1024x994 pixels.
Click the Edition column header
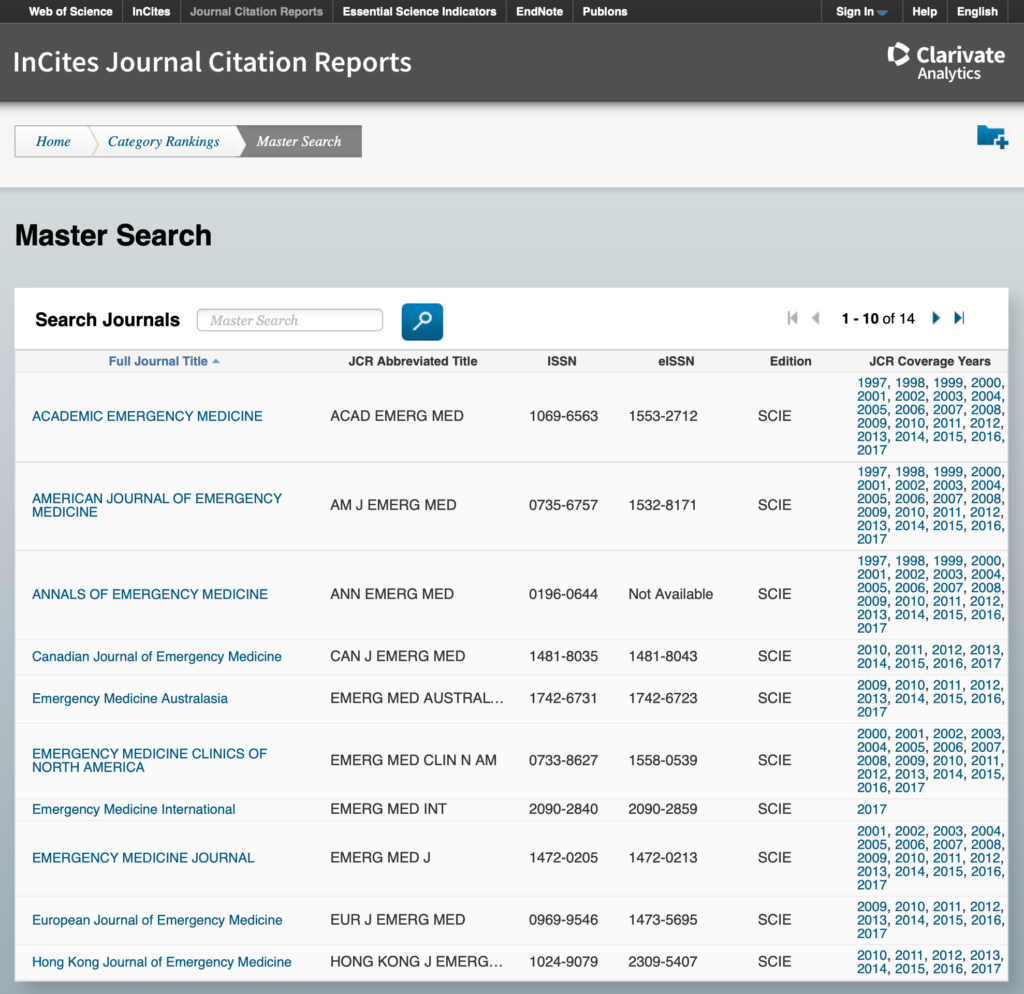coord(790,361)
